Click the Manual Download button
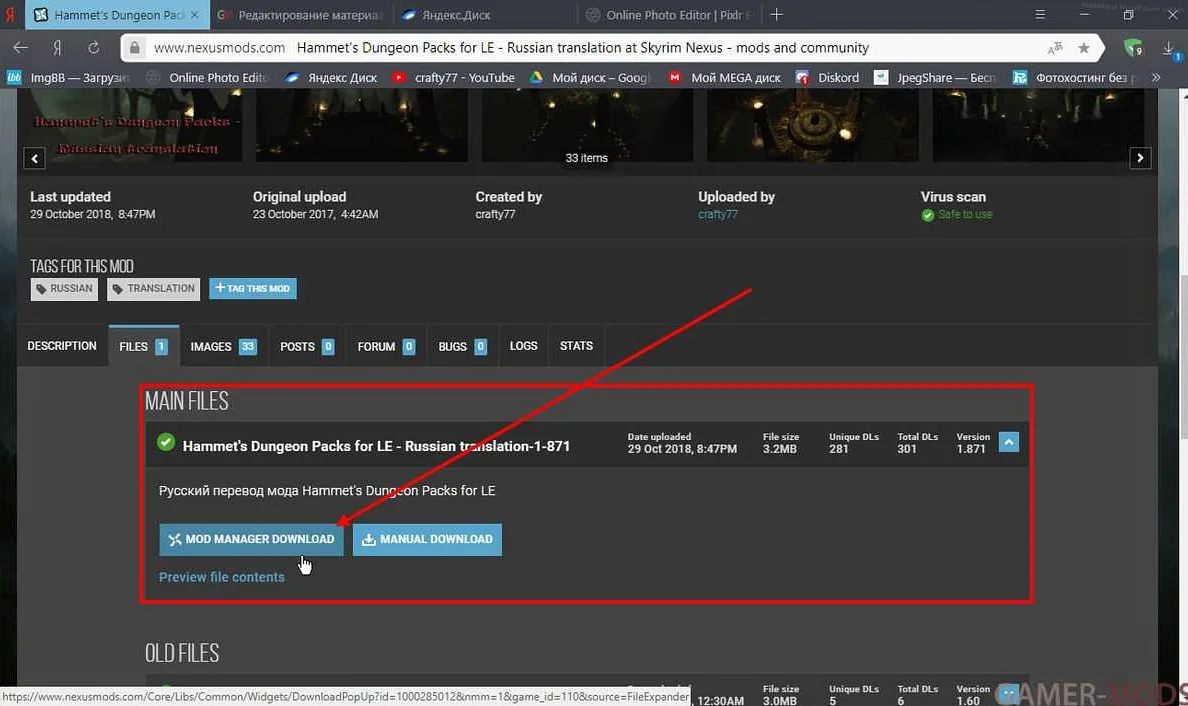1188x706 pixels. (x=427, y=539)
